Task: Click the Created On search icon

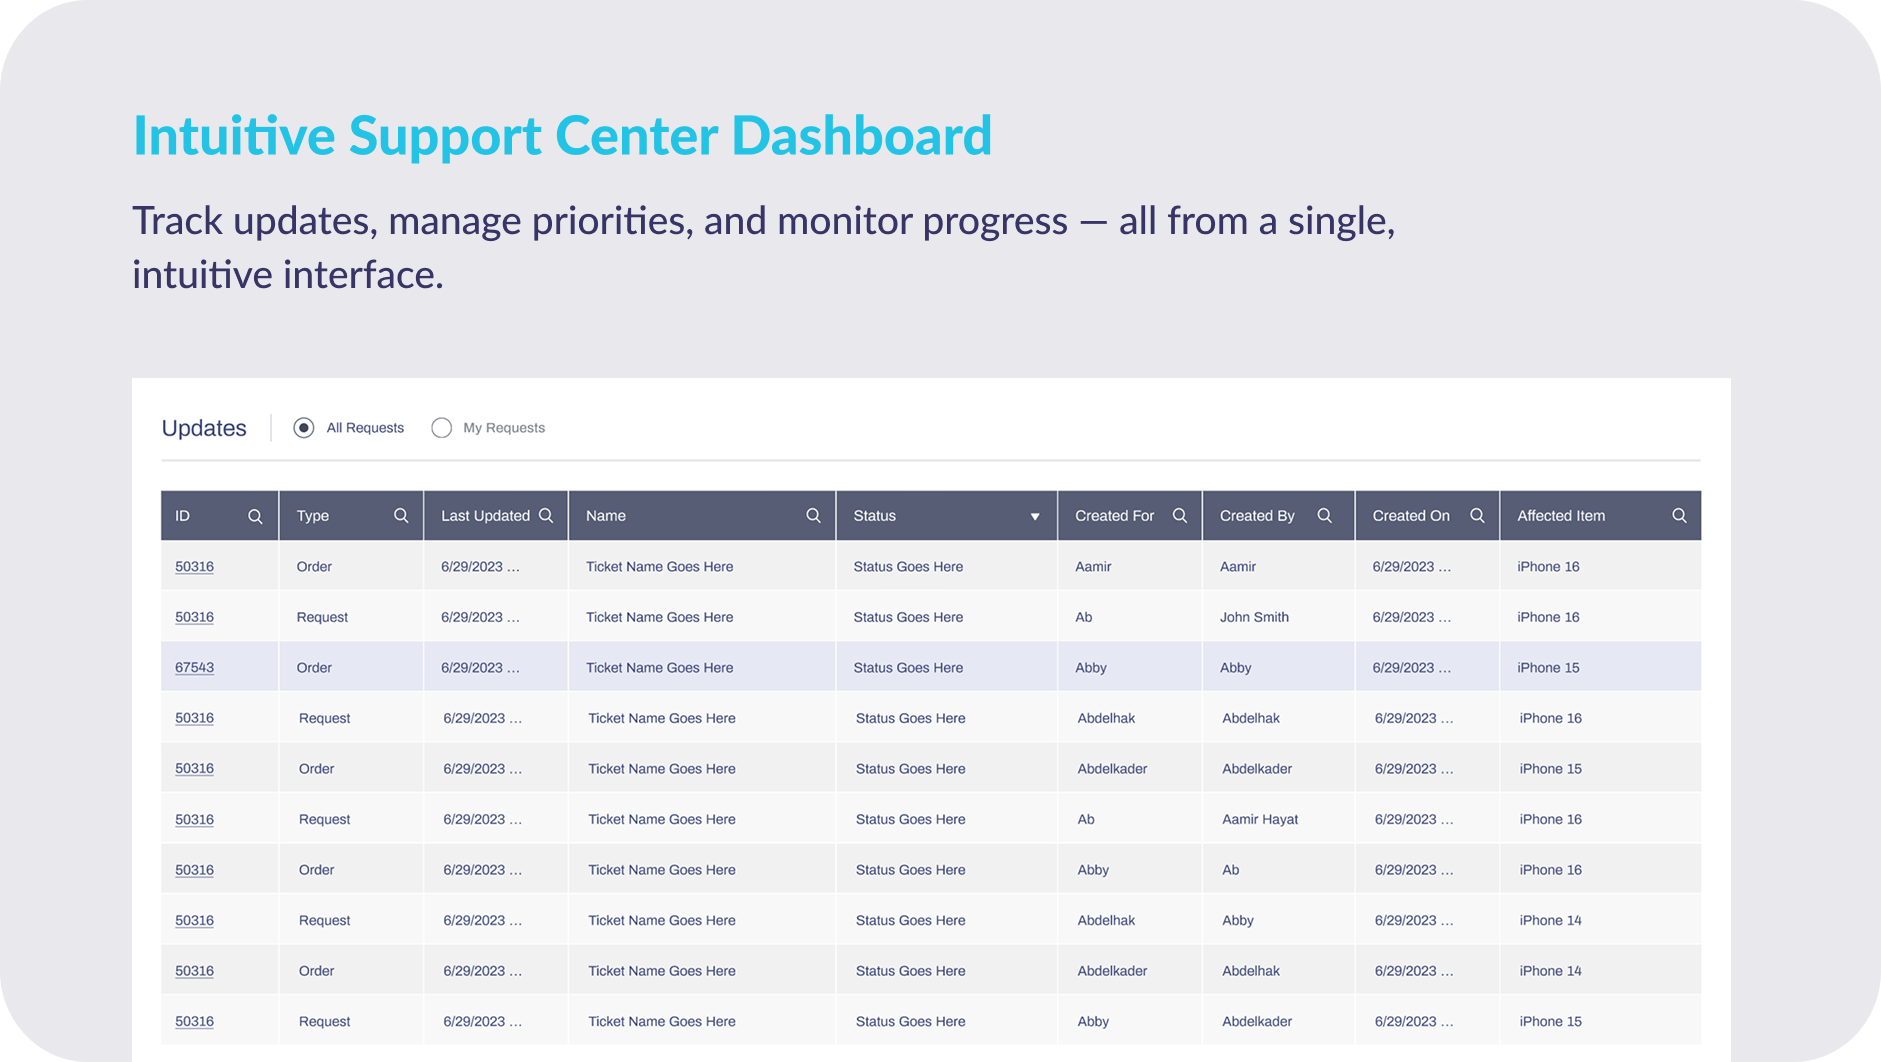Action: tap(1477, 515)
